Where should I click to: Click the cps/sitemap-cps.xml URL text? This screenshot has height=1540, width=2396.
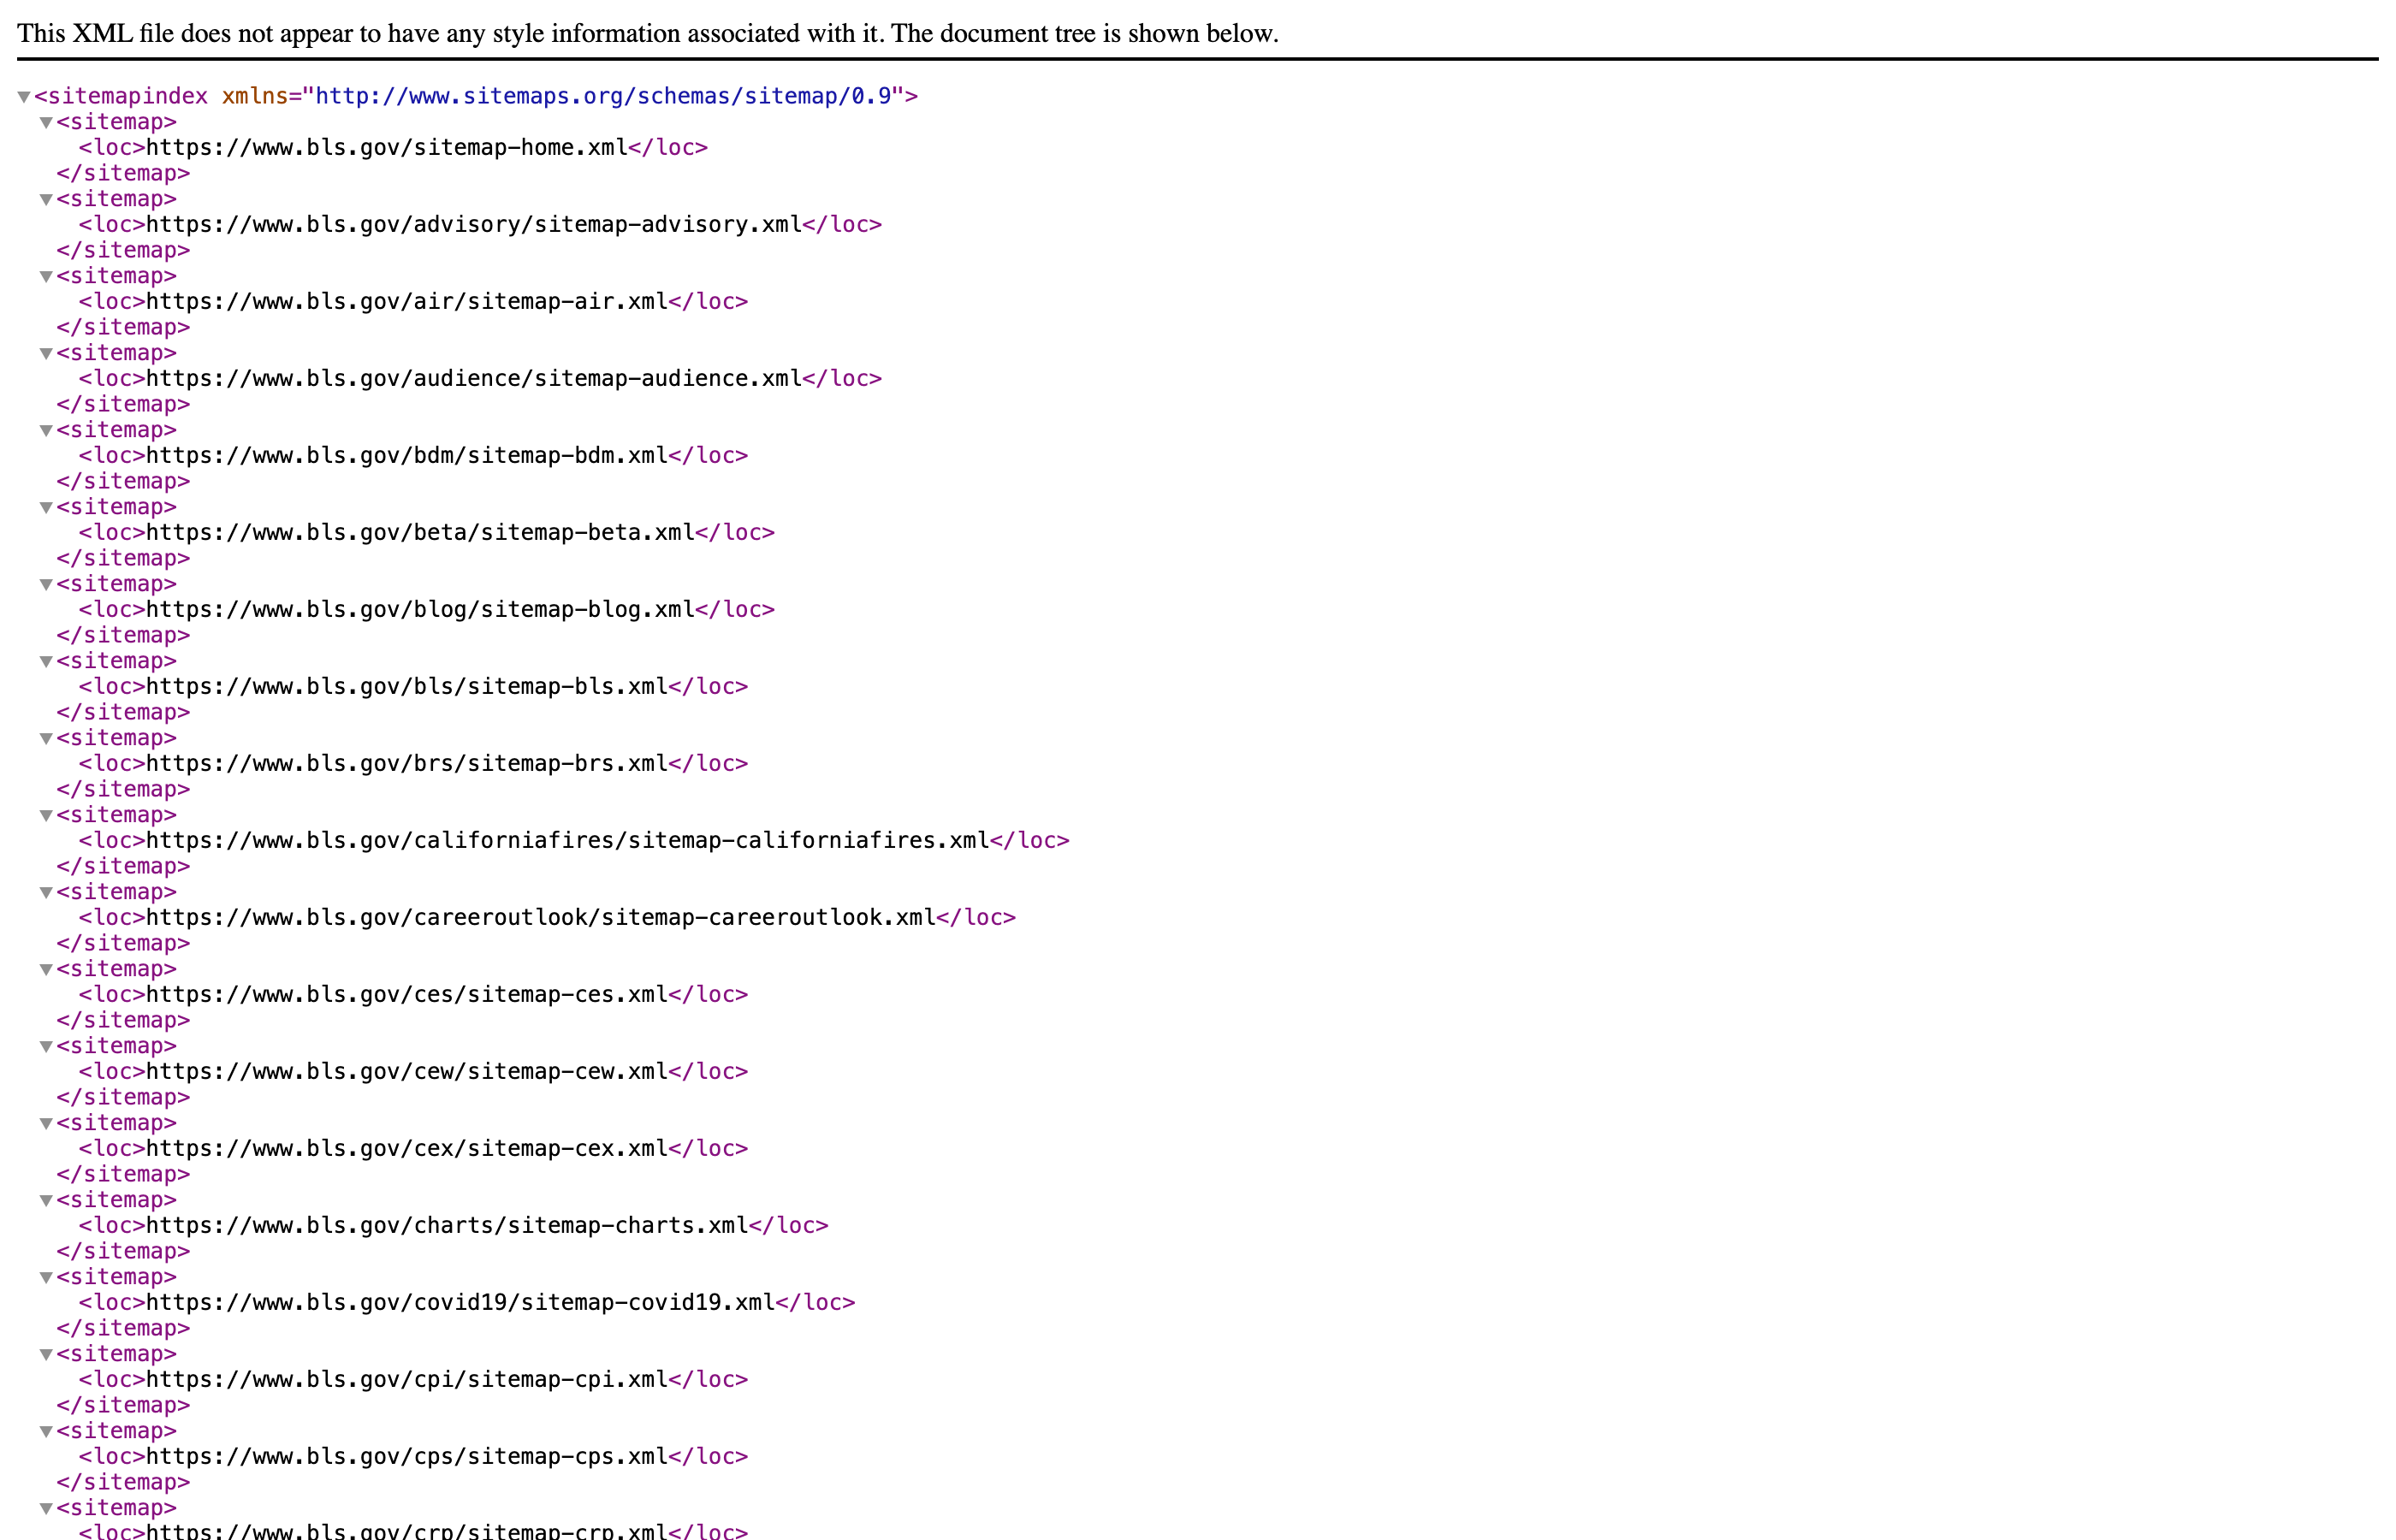(407, 1457)
